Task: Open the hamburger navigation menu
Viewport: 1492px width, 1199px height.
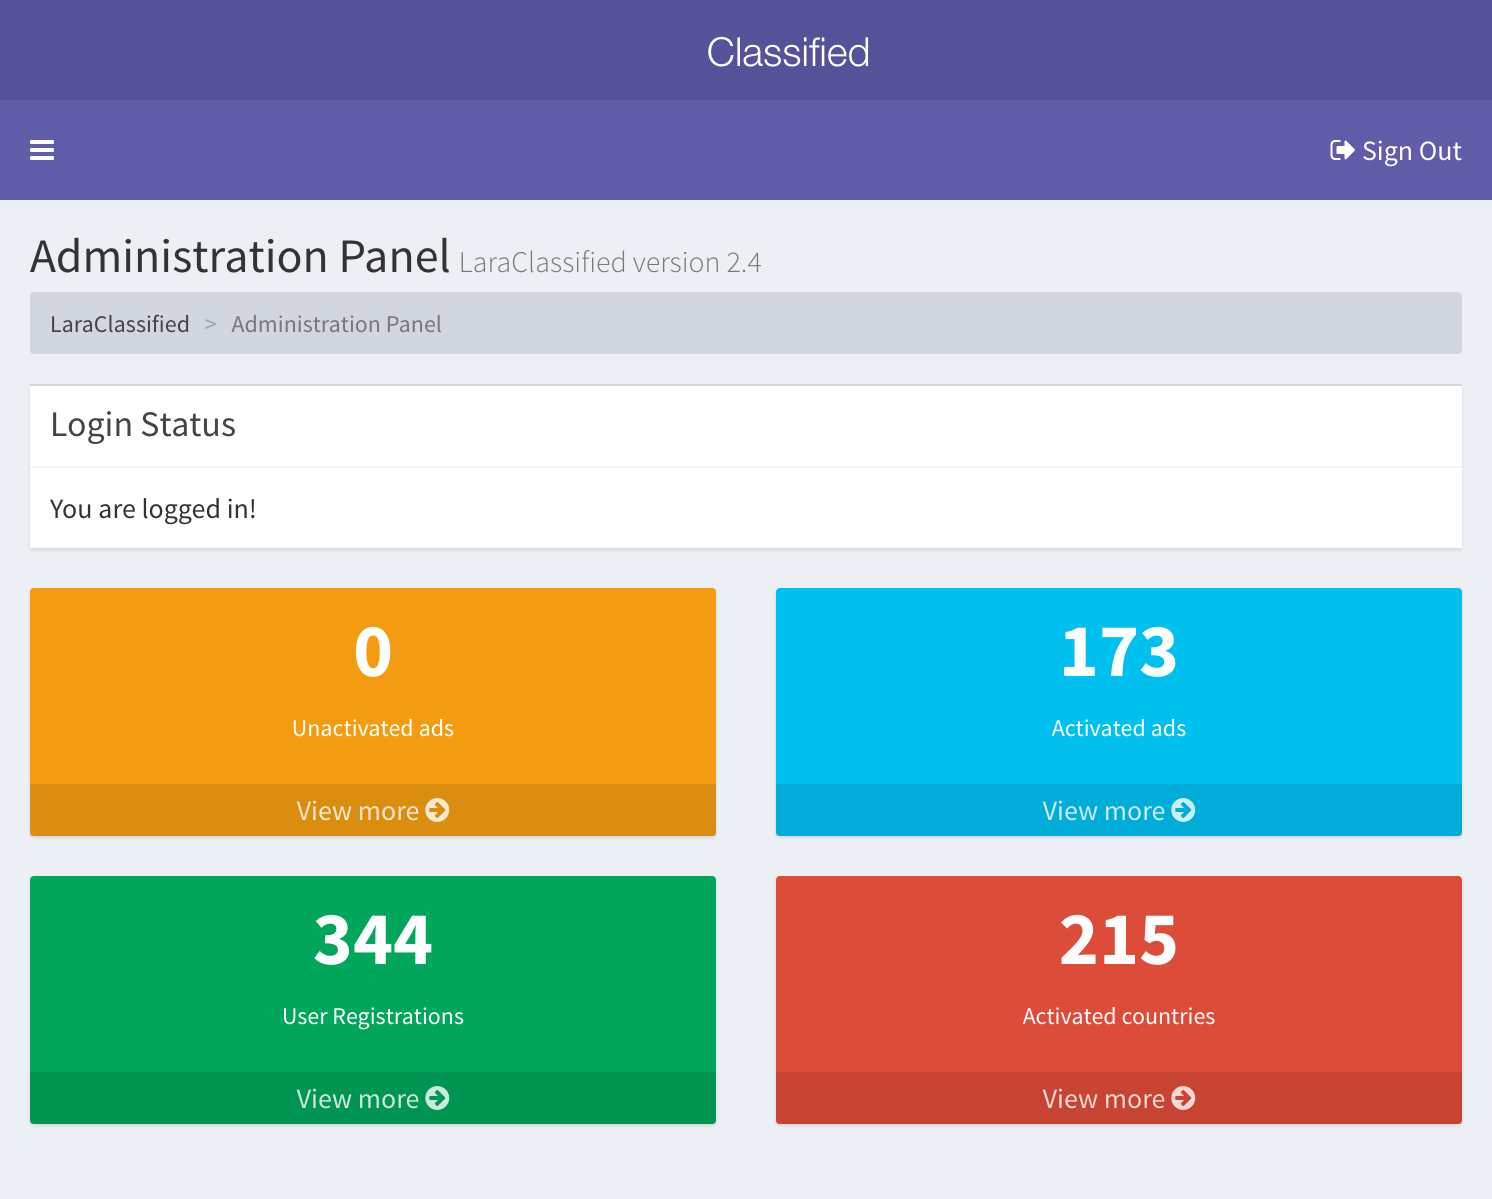Action: pos(42,150)
